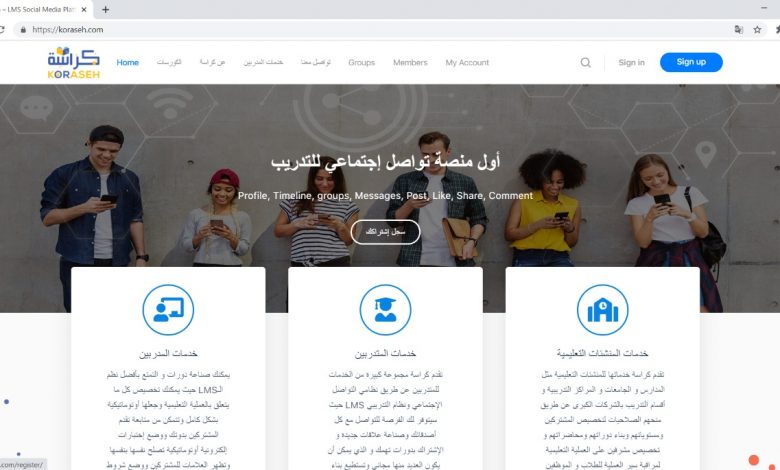Viewport: 780px width, 470px height.
Task: Click the trainer services presenter icon
Action: [x=168, y=310]
